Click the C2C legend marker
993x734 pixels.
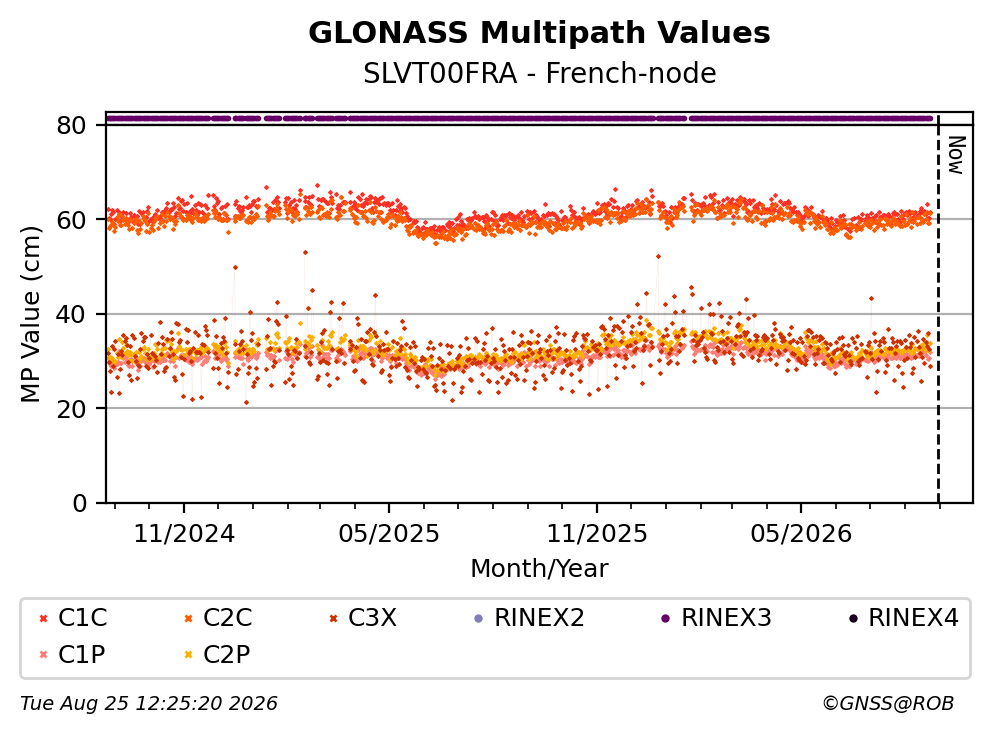(x=188, y=619)
